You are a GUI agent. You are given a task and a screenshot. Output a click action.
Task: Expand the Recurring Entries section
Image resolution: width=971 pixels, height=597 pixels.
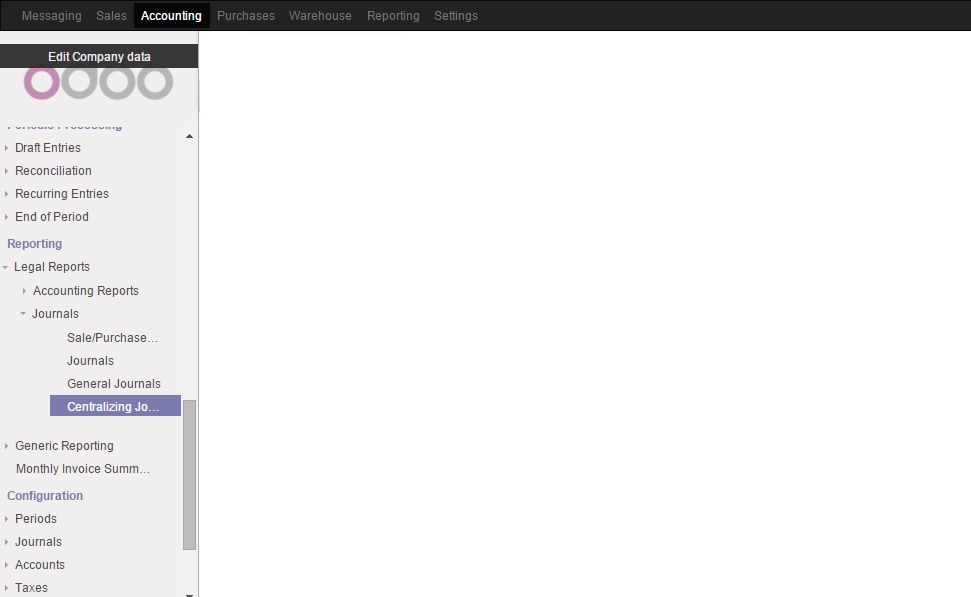(x=8, y=193)
